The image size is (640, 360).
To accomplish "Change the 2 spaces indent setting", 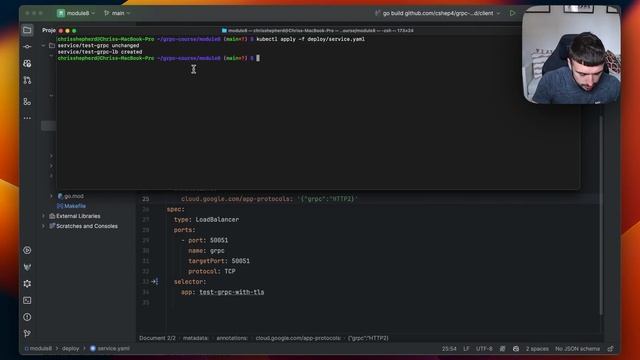I will [x=537, y=349].
